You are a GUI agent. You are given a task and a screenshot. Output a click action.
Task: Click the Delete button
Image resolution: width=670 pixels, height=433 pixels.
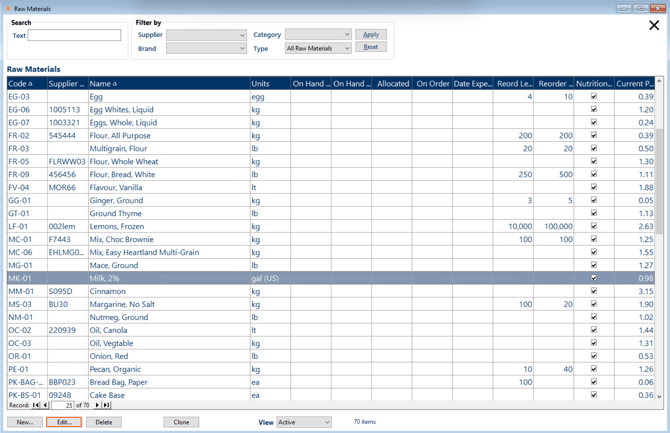(104, 422)
